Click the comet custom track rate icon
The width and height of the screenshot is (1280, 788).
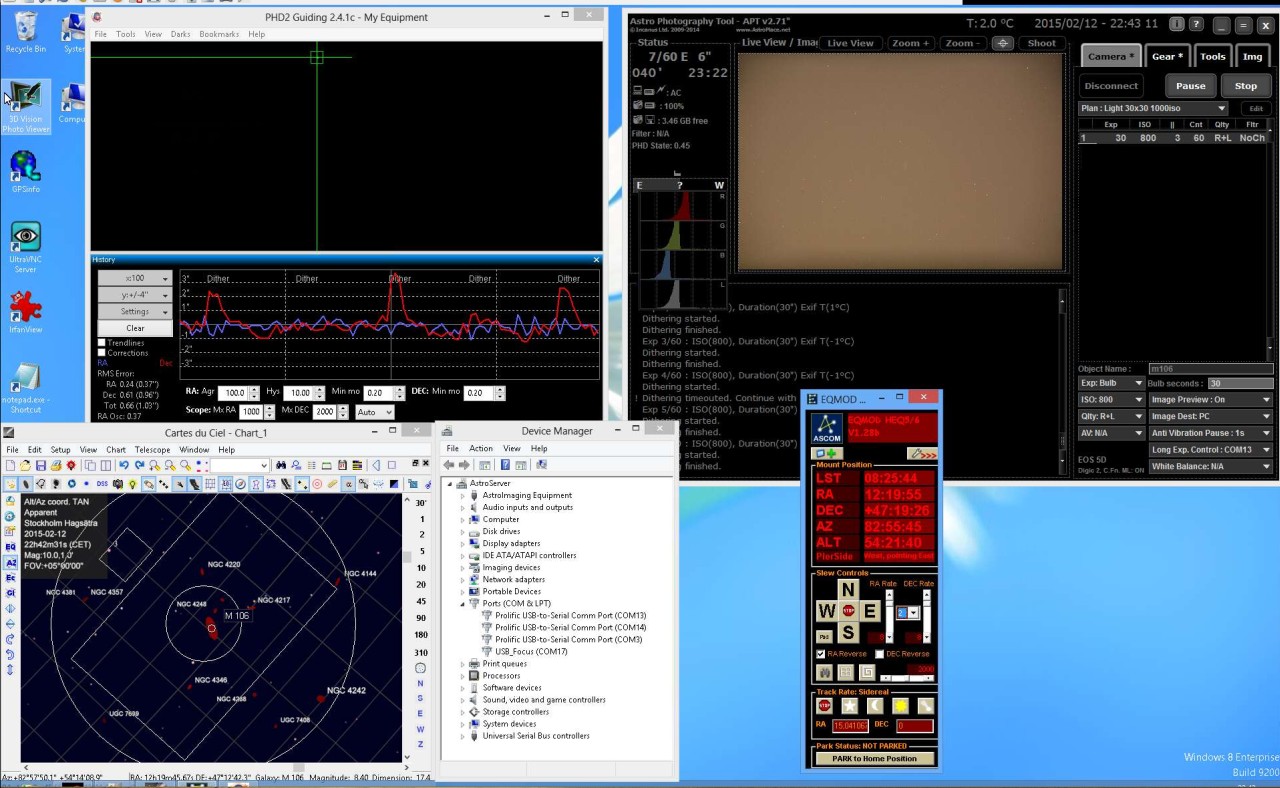(x=926, y=705)
